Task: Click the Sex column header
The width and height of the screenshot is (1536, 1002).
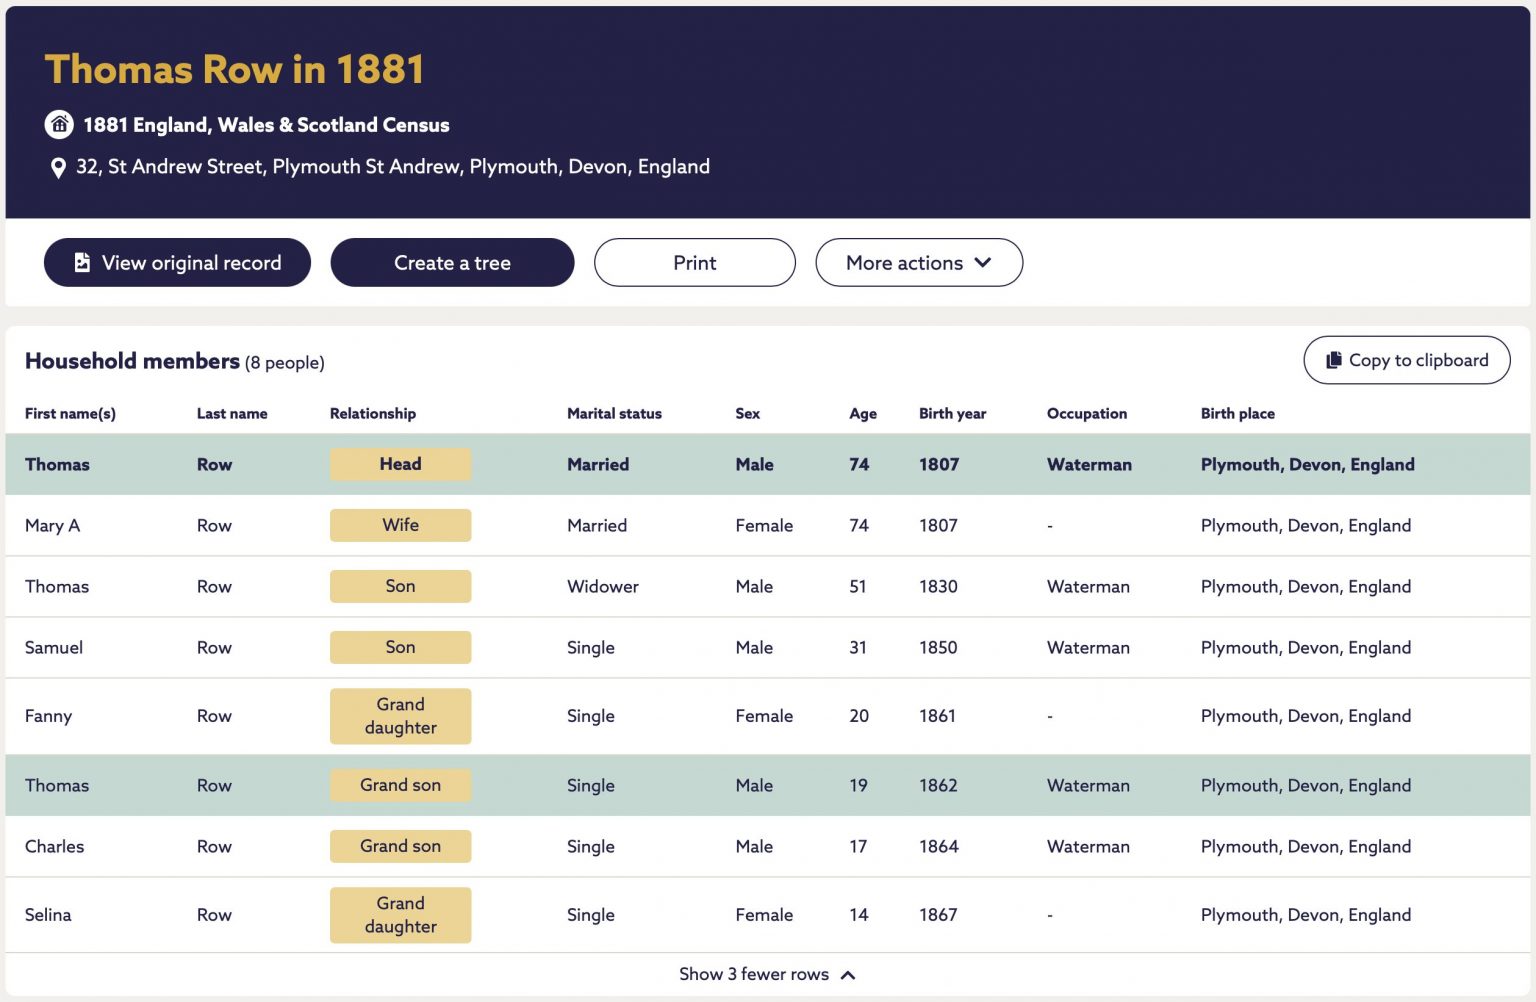Action: (747, 413)
